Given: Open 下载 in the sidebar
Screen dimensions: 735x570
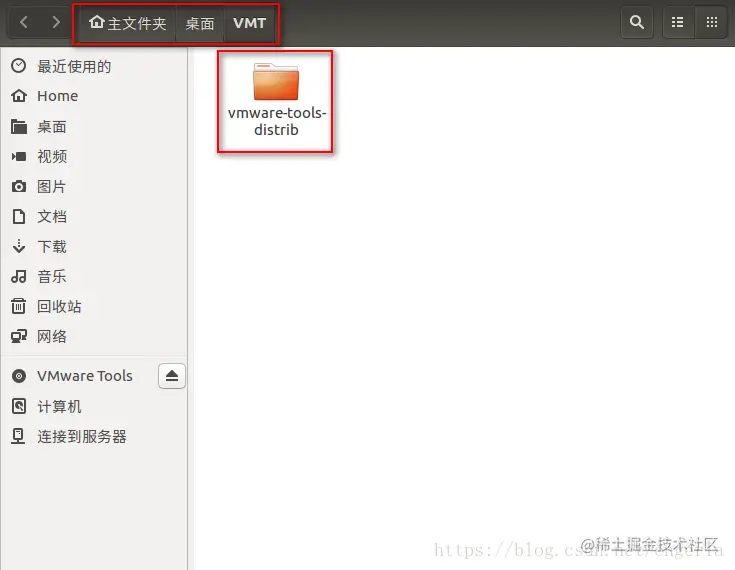Looking at the screenshot, I should [x=94, y=247].
